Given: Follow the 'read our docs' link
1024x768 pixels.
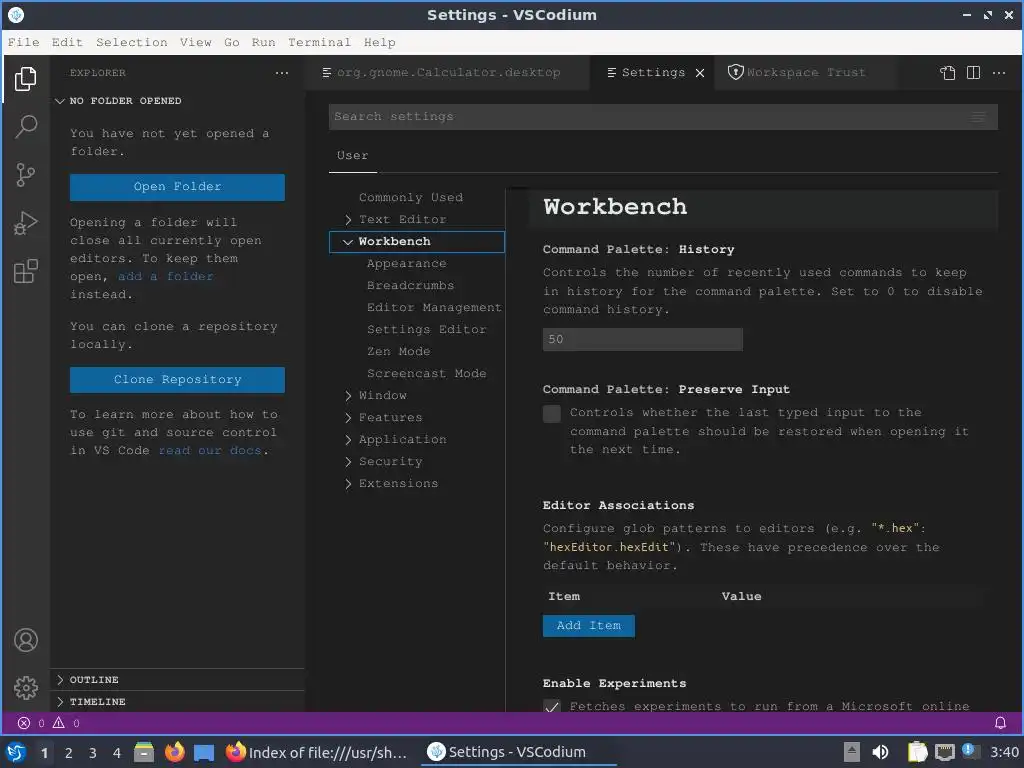Looking at the screenshot, I should click(x=210, y=451).
